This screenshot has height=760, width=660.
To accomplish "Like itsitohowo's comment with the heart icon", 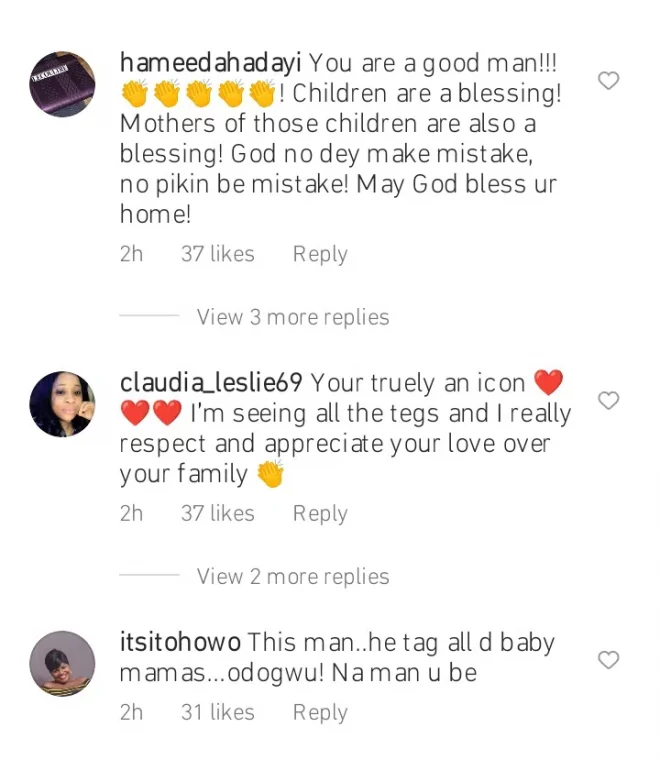I will pyautogui.click(x=608, y=660).
